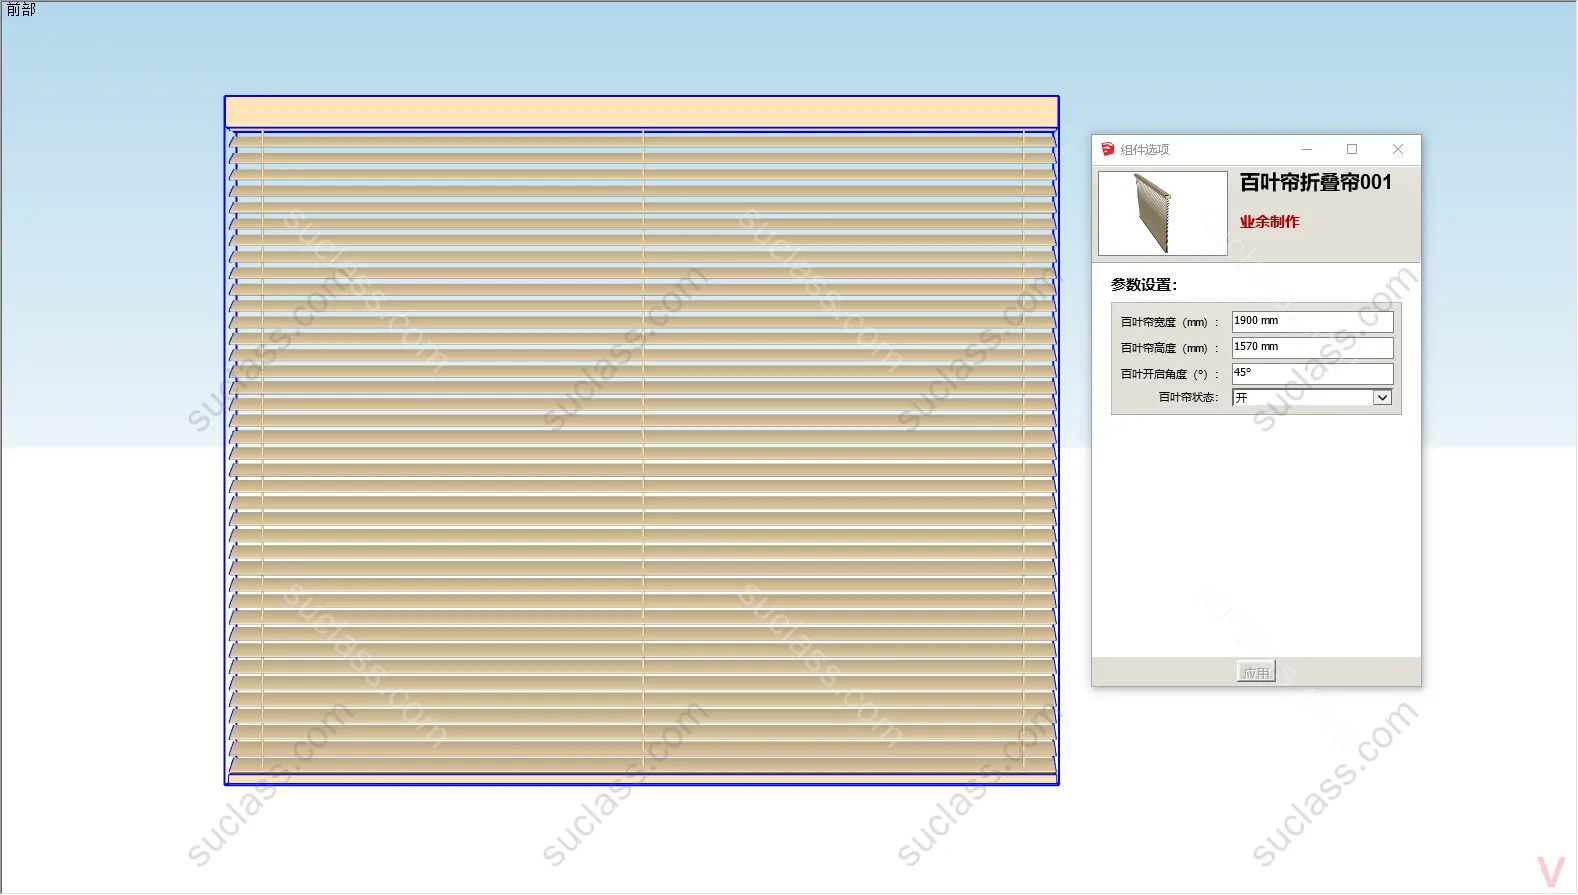Viewport: 1578px width, 895px height.
Task: Close the 组件选项 dialog
Action: click(x=1398, y=149)
